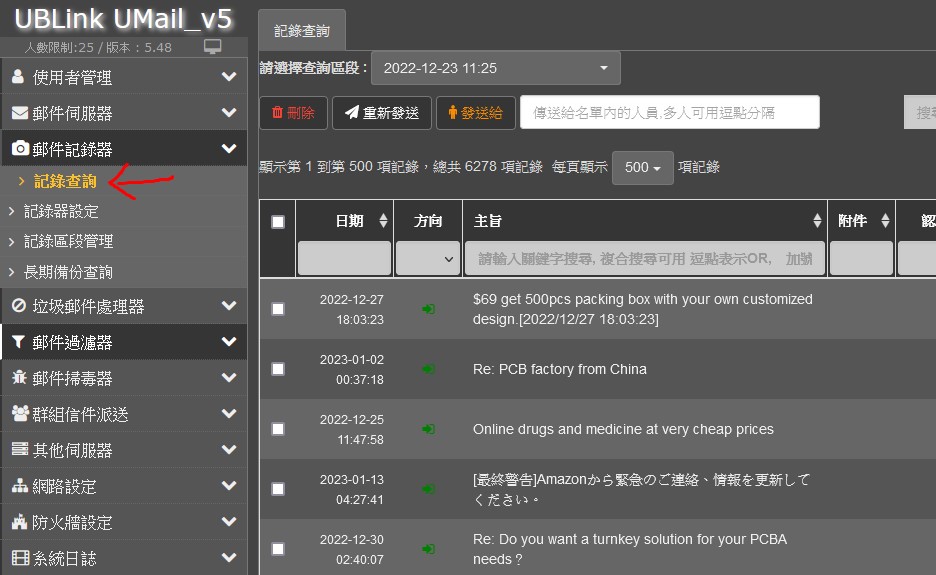Open the 500 per-page count dropdown

[x=641, y=167]
